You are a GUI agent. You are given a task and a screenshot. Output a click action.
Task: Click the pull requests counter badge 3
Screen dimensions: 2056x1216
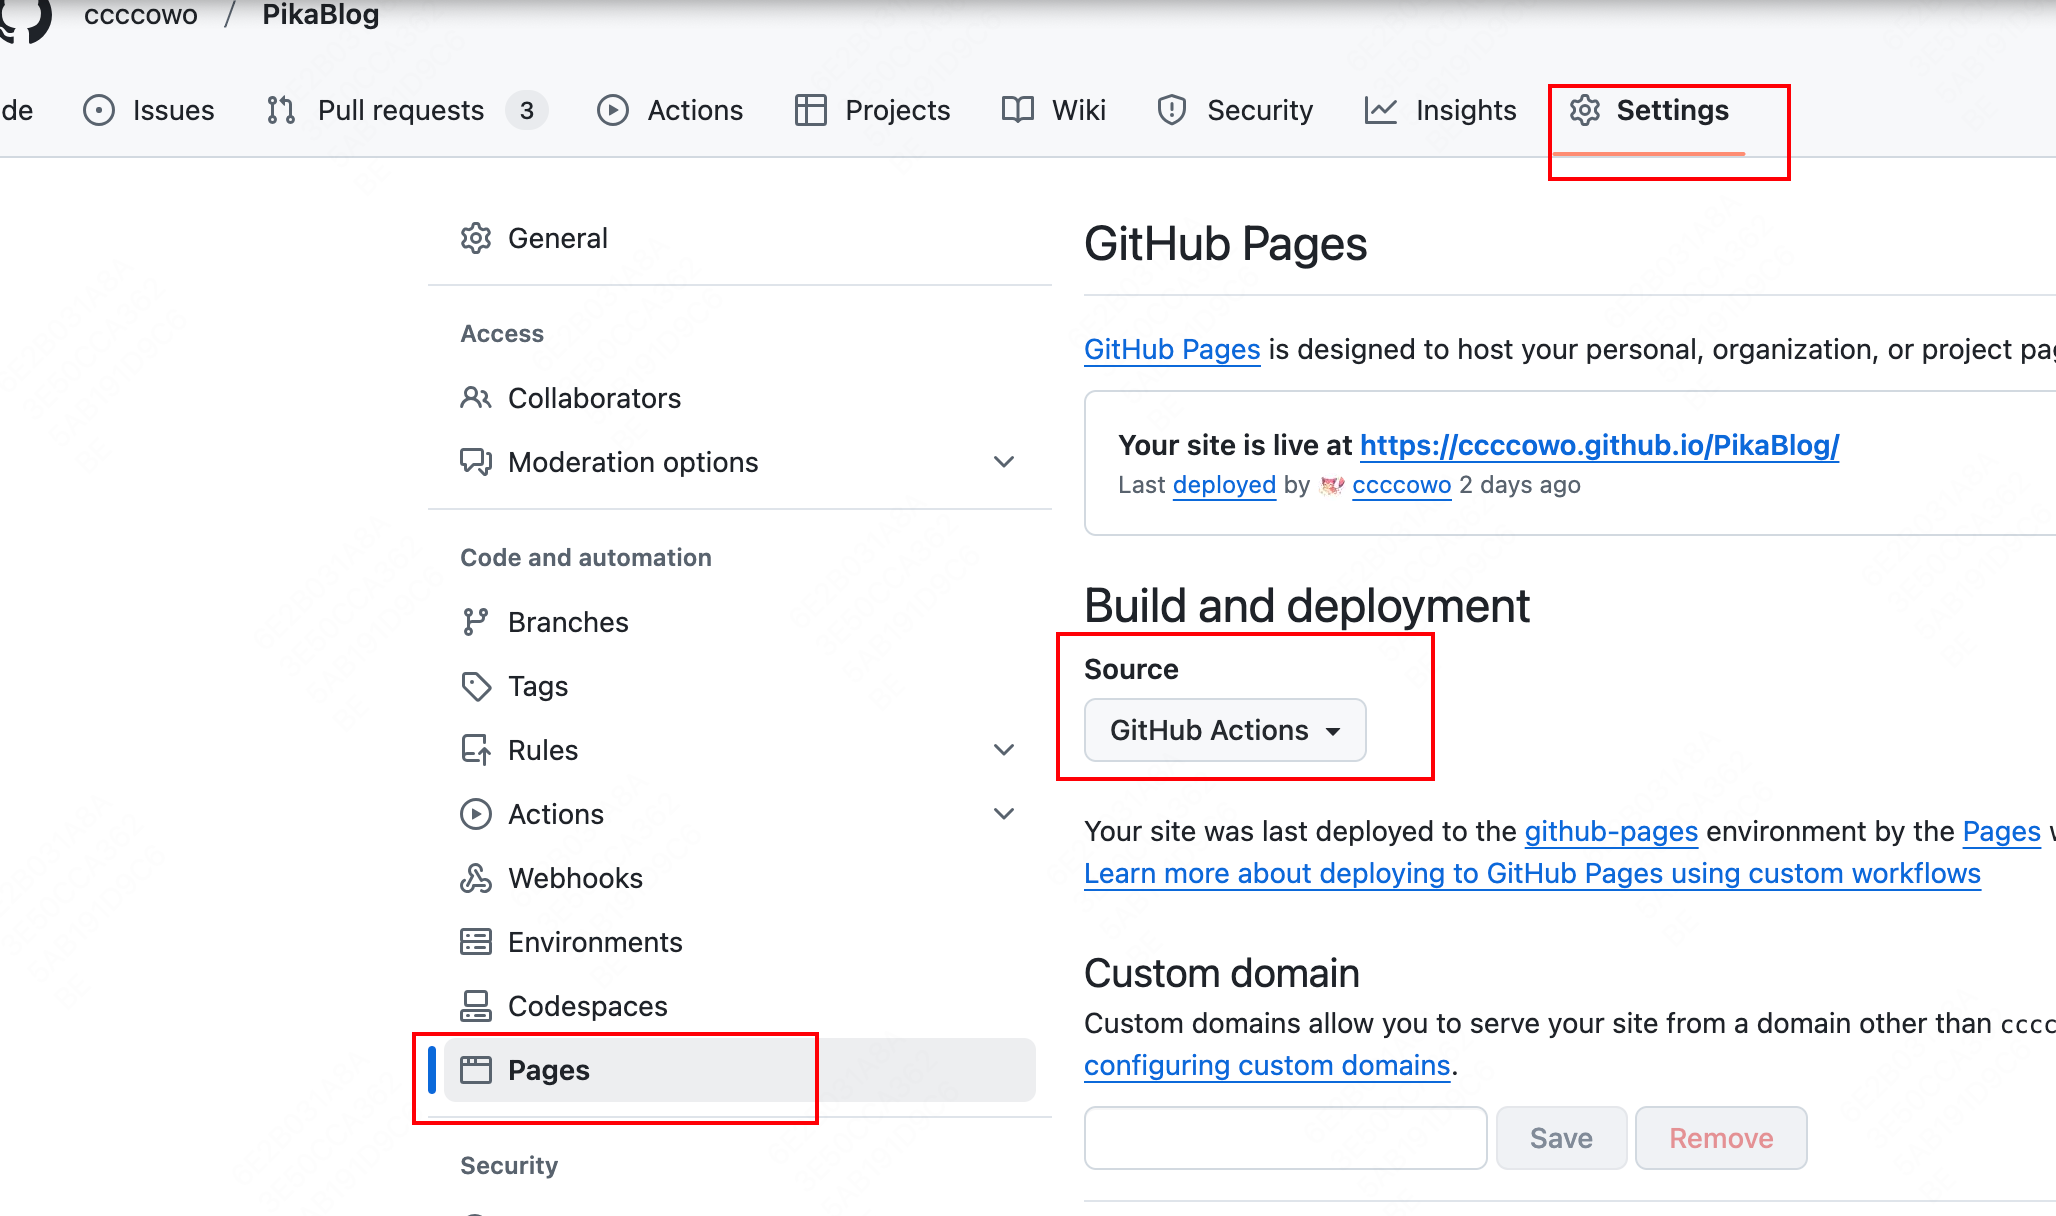click(x=527, y=110)
